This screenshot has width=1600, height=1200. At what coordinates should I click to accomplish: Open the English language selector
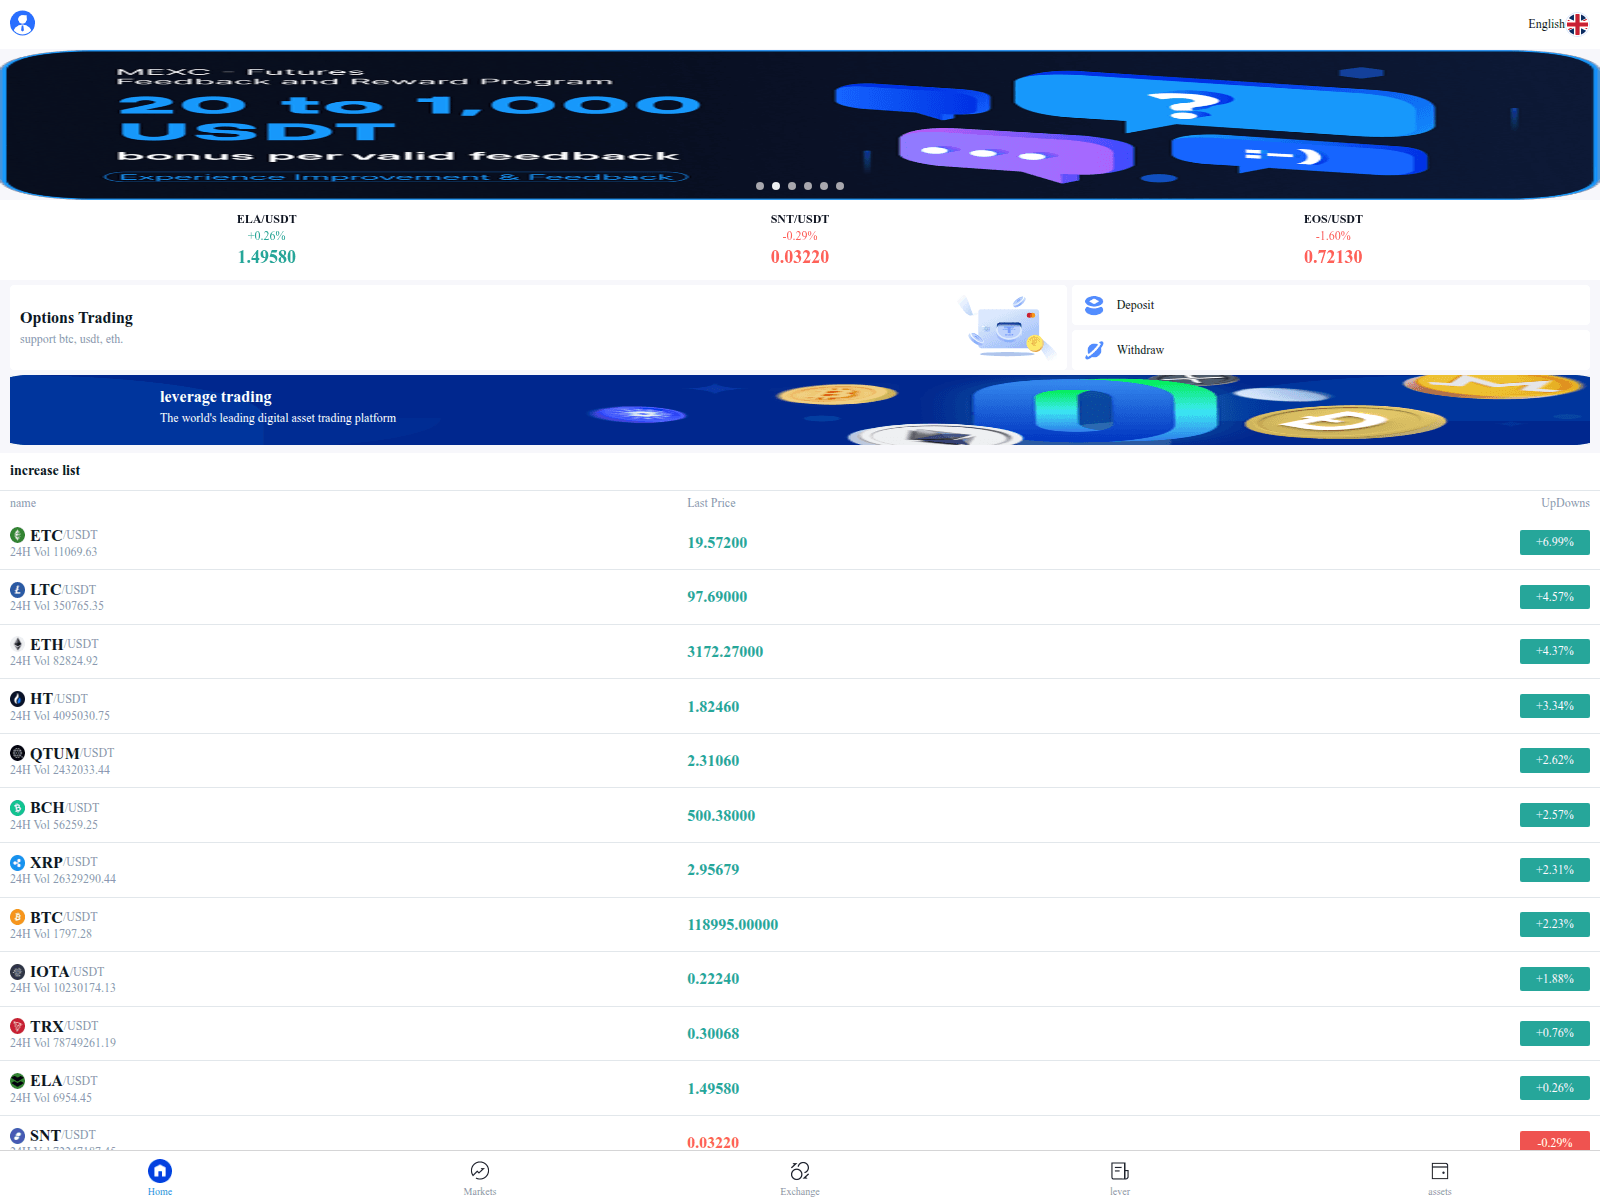point(1557,24)
